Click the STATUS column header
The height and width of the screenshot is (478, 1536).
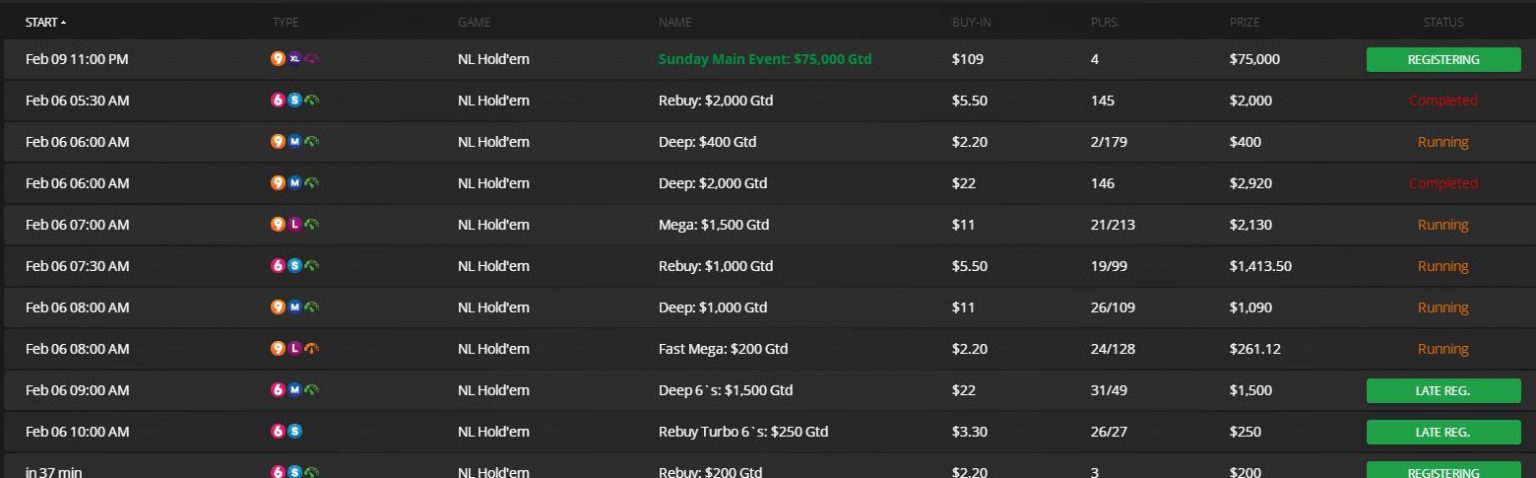[1442, 22]
